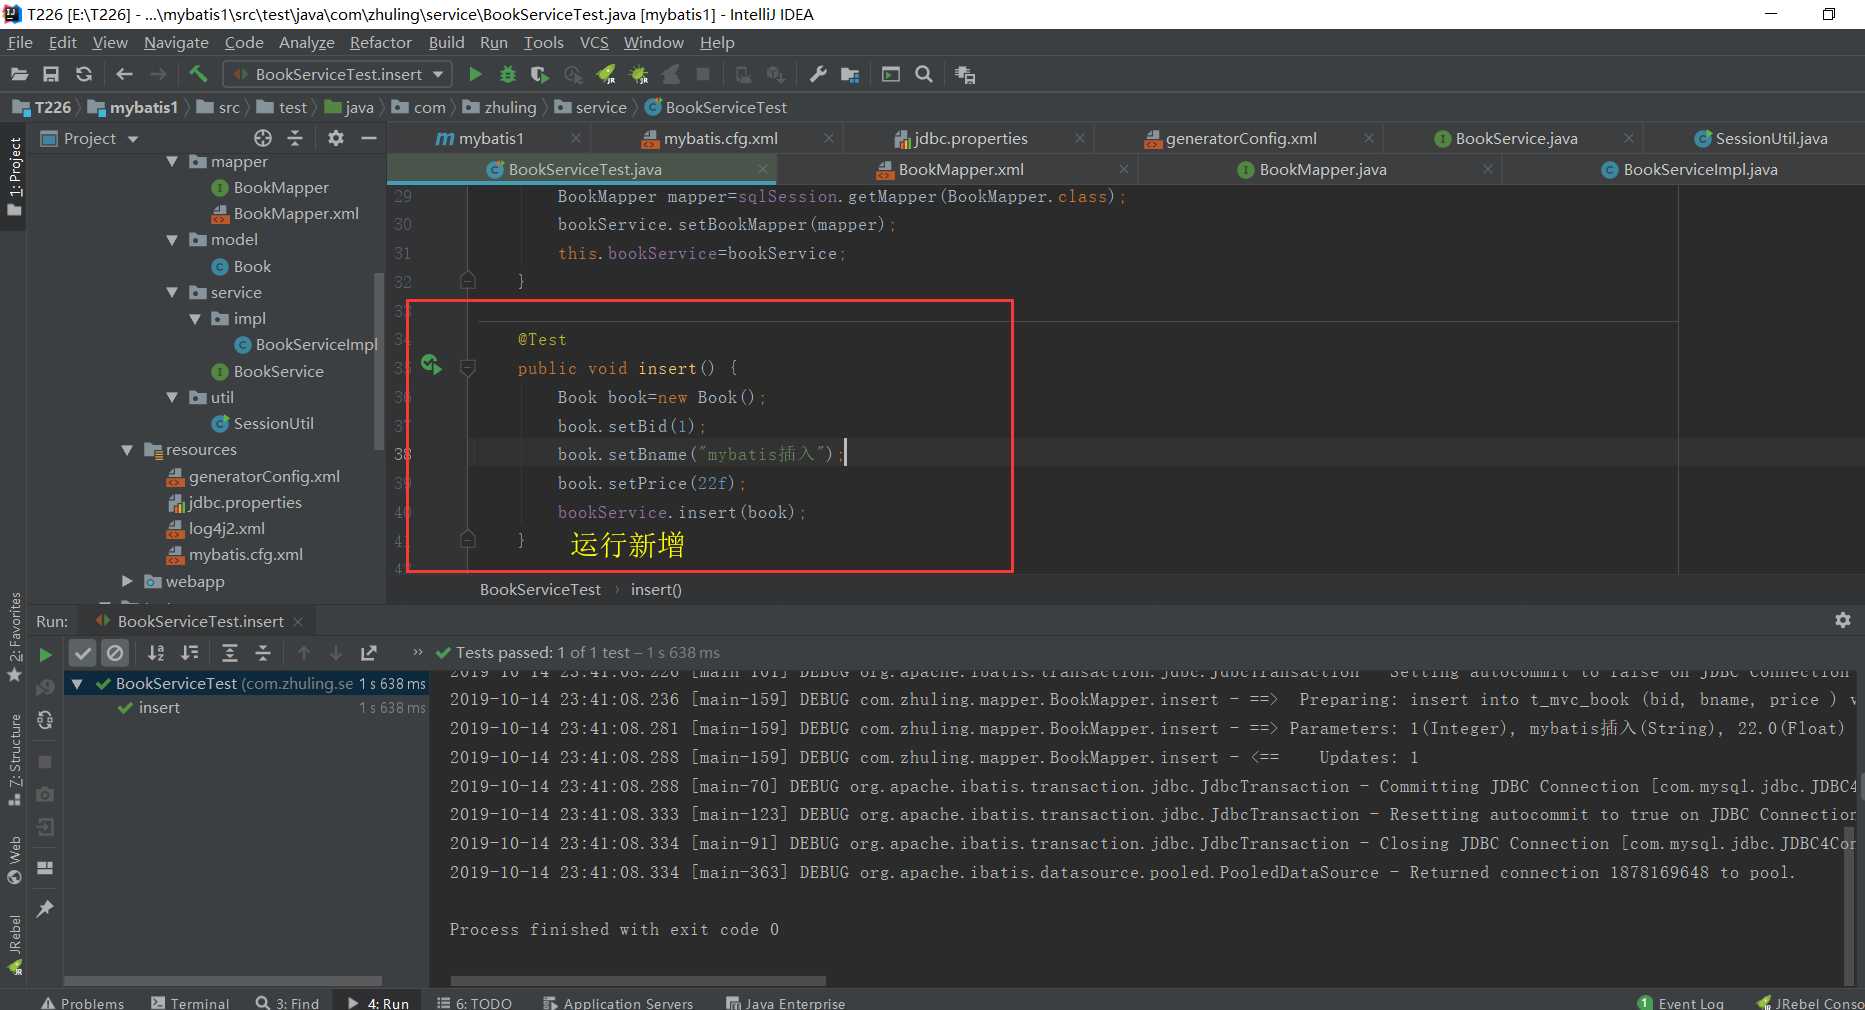
Task: Open Project Structure icon in toolbar
Action: point(850,74)
